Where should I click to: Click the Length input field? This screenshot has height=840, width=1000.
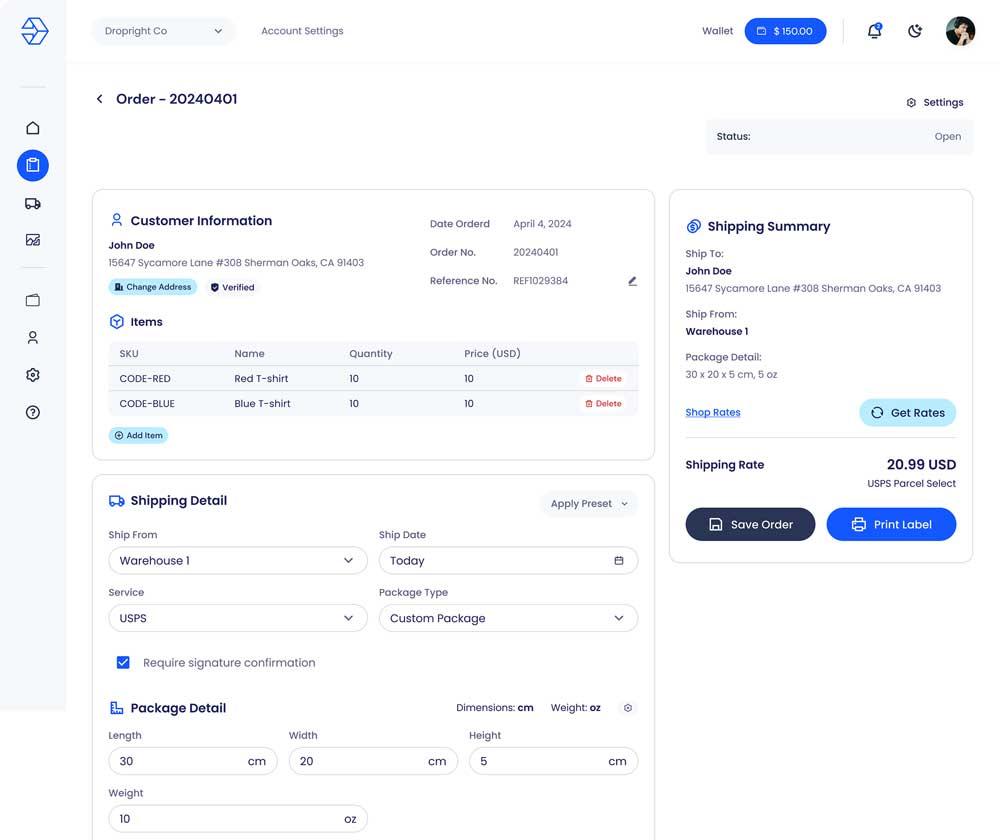coord(178,761)
